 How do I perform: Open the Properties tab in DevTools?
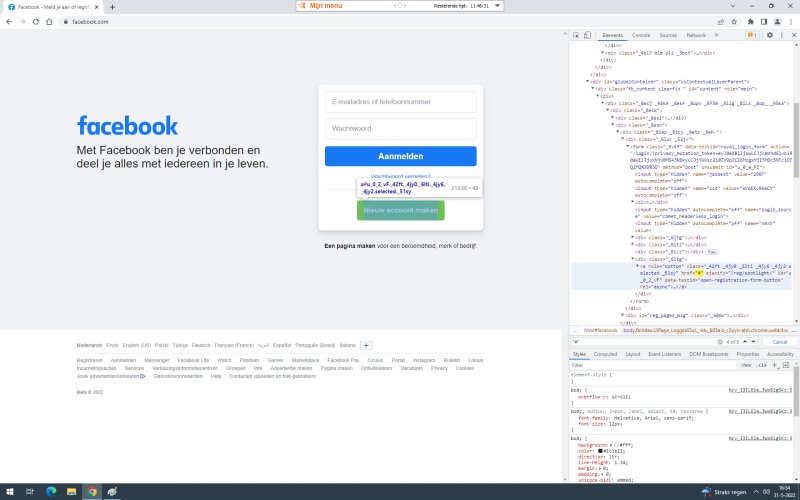click(x=747, y=354)
